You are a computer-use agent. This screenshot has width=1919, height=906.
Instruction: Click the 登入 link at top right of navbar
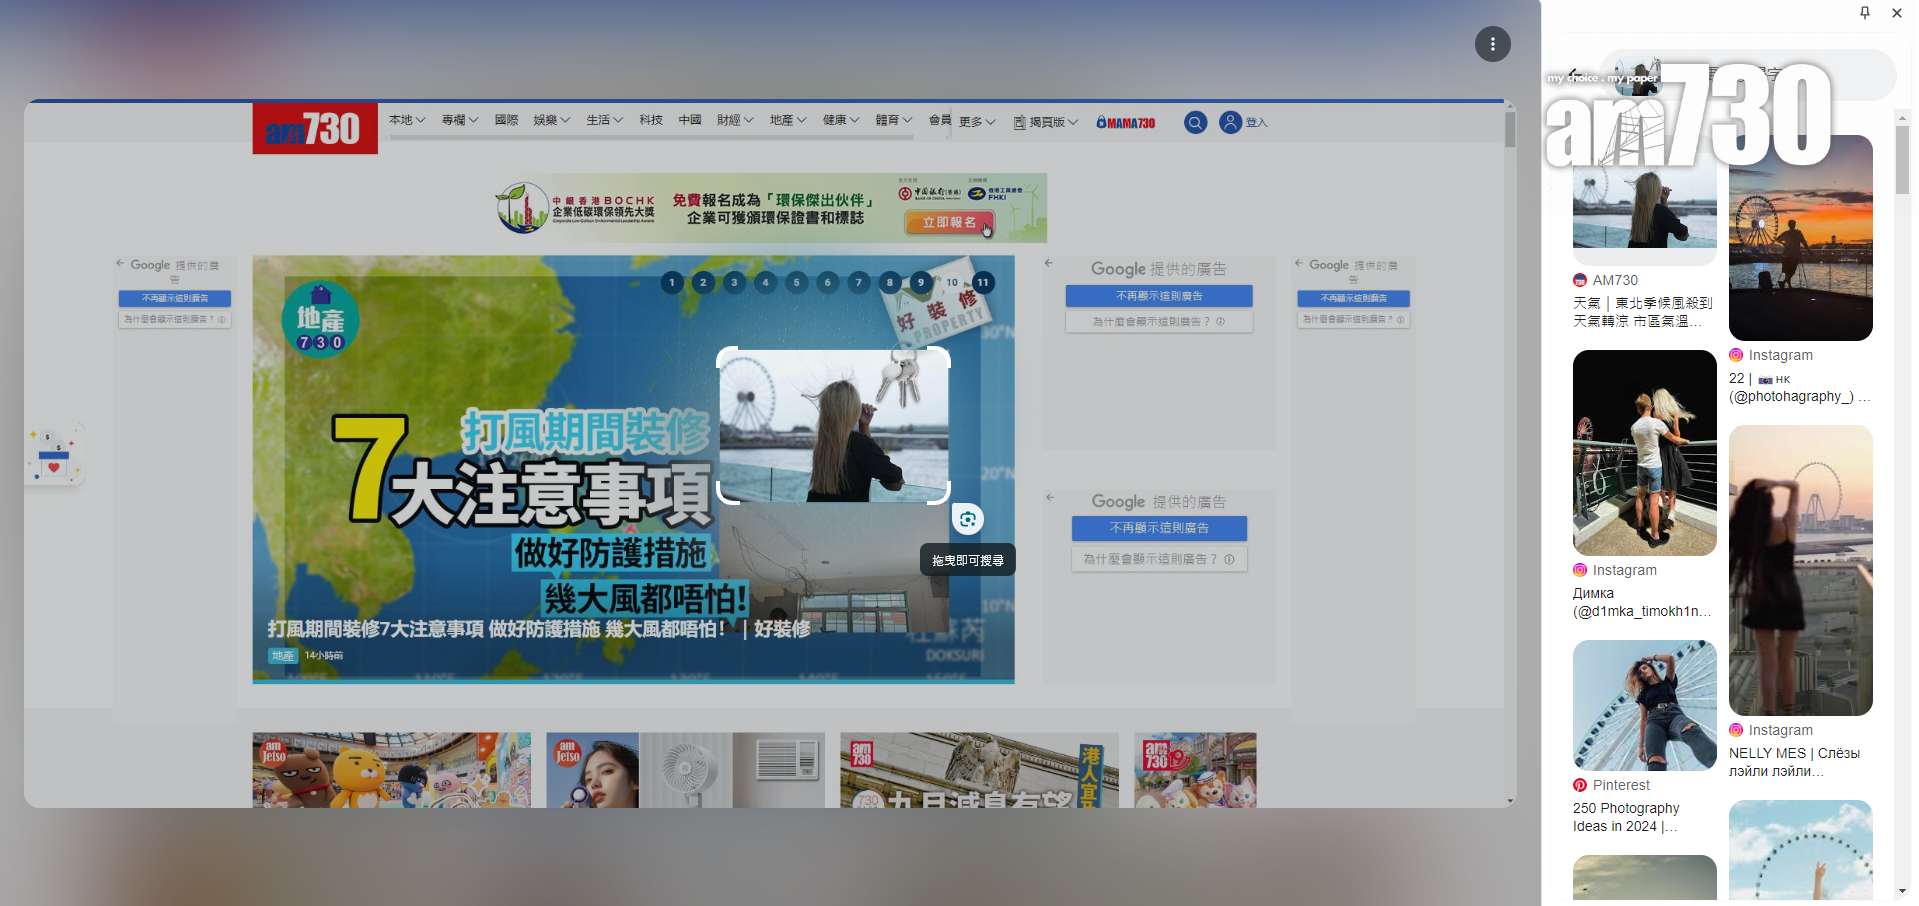point(1256,122)
